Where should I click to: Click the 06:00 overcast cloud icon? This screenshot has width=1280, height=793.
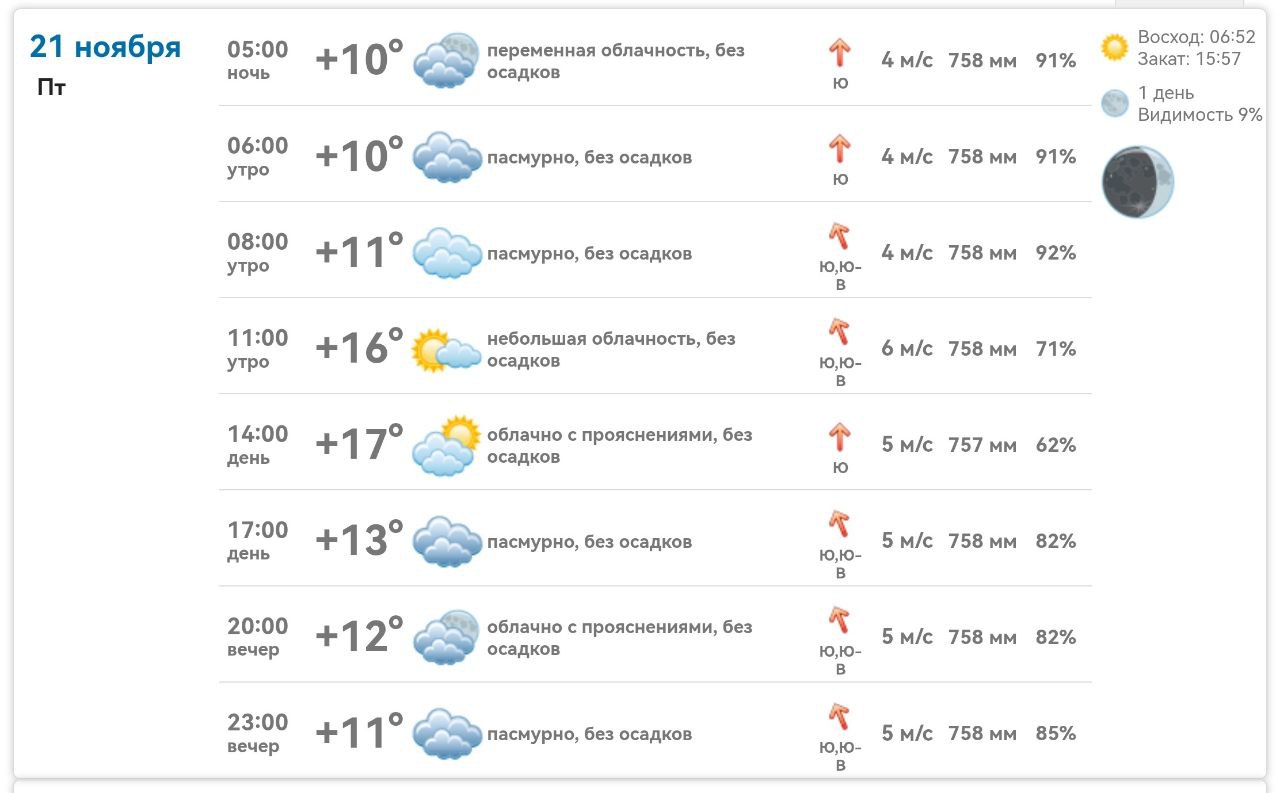coord(446,157)
